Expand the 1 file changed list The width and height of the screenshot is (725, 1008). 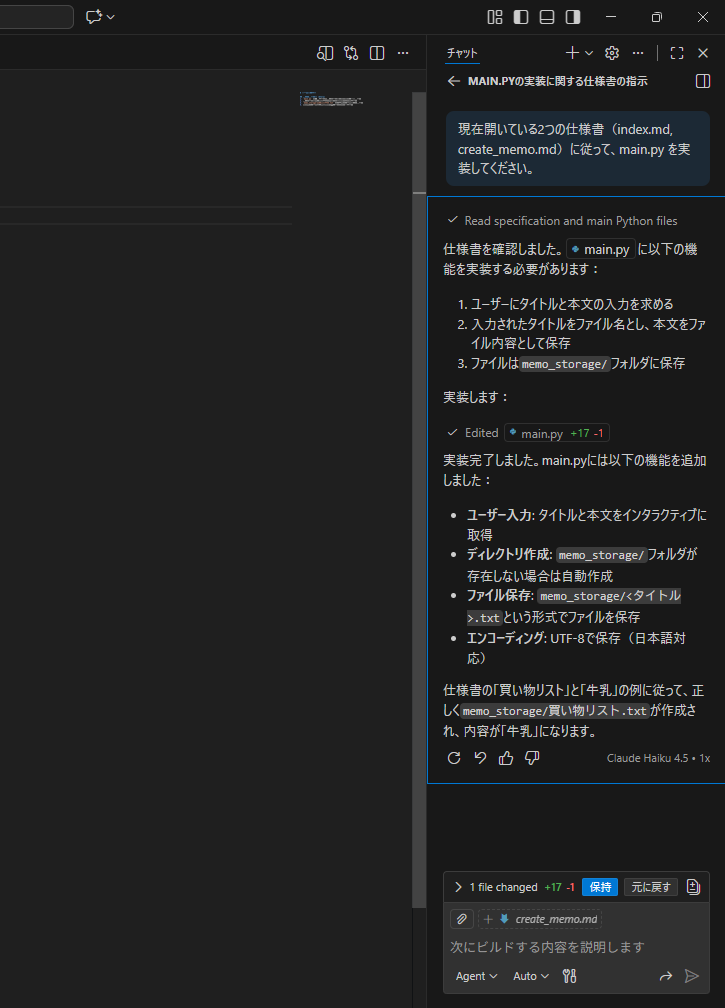click(x=458, y=887)
